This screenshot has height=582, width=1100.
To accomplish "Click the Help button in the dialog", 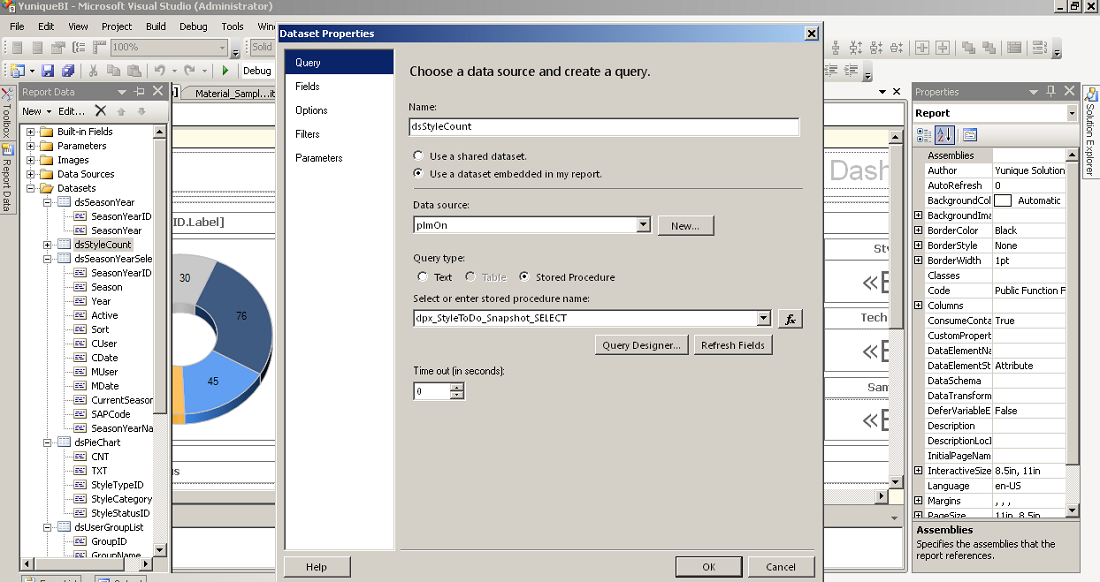I will (x=316, y=567).
